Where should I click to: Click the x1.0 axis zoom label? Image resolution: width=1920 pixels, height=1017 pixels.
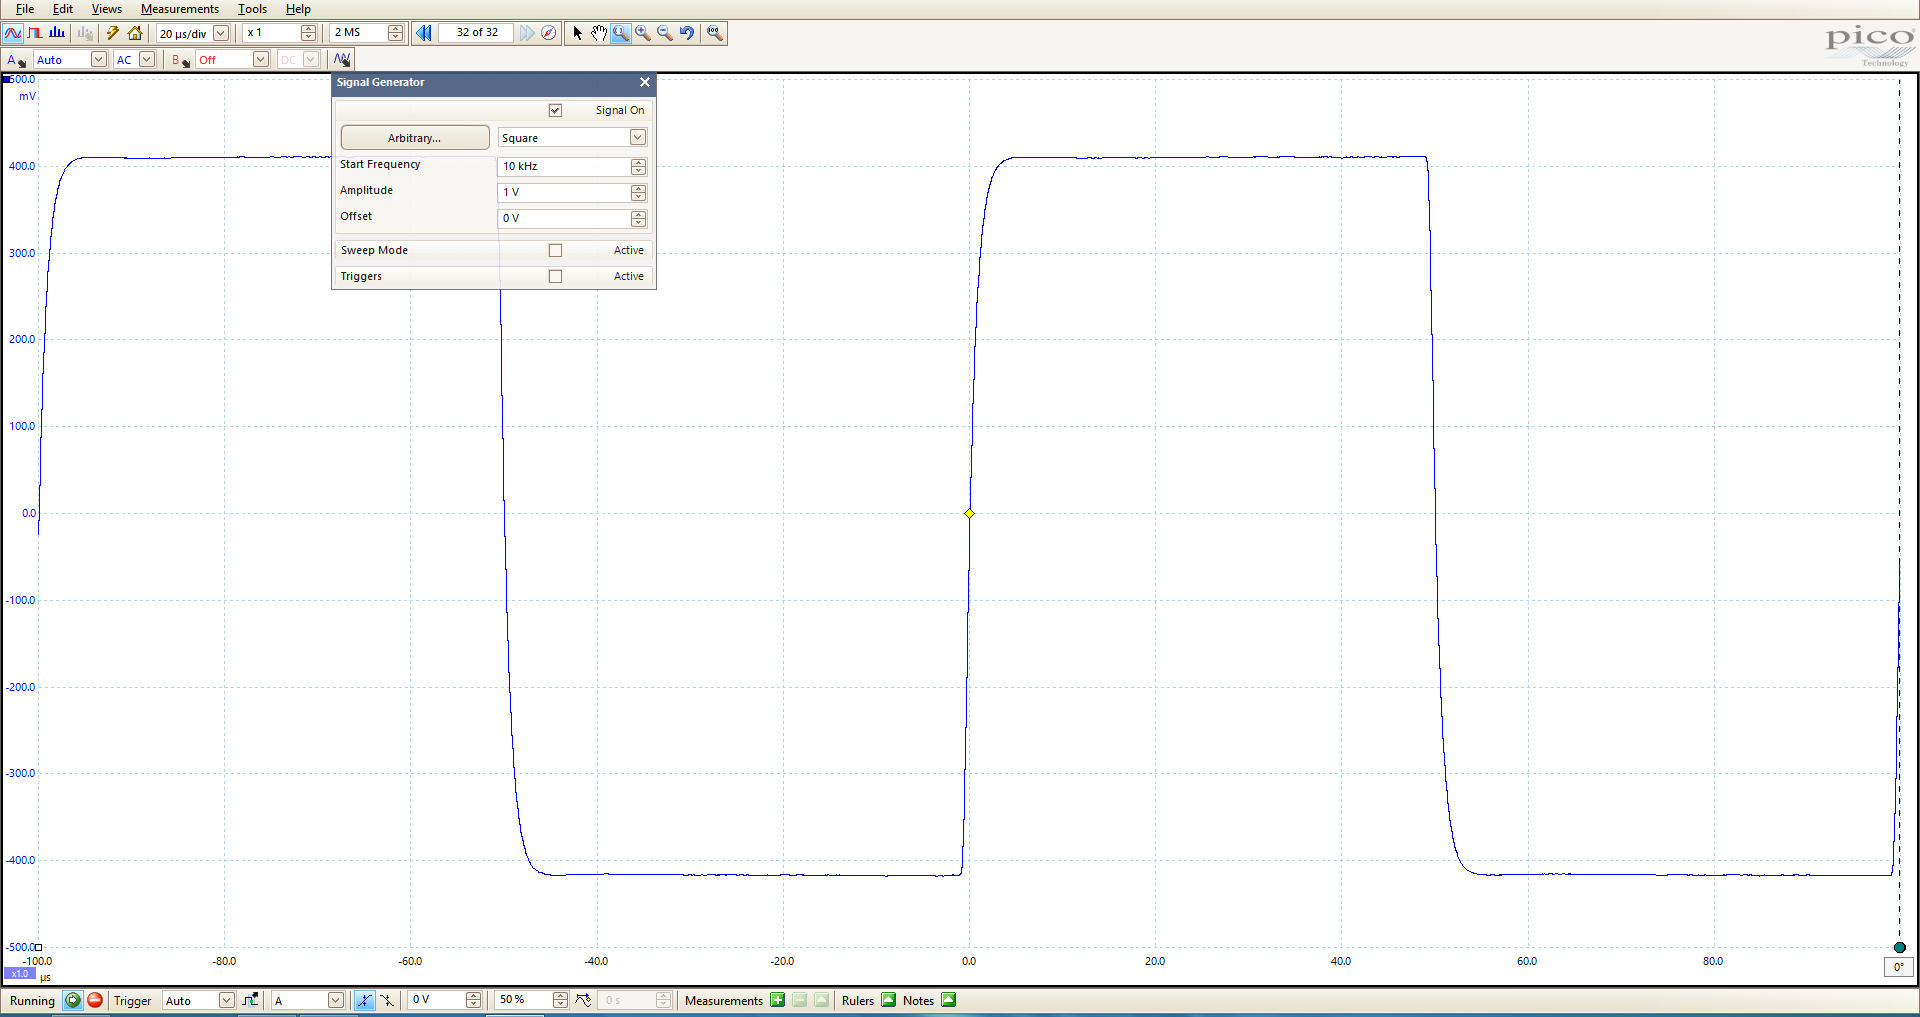tap(20, 973)
